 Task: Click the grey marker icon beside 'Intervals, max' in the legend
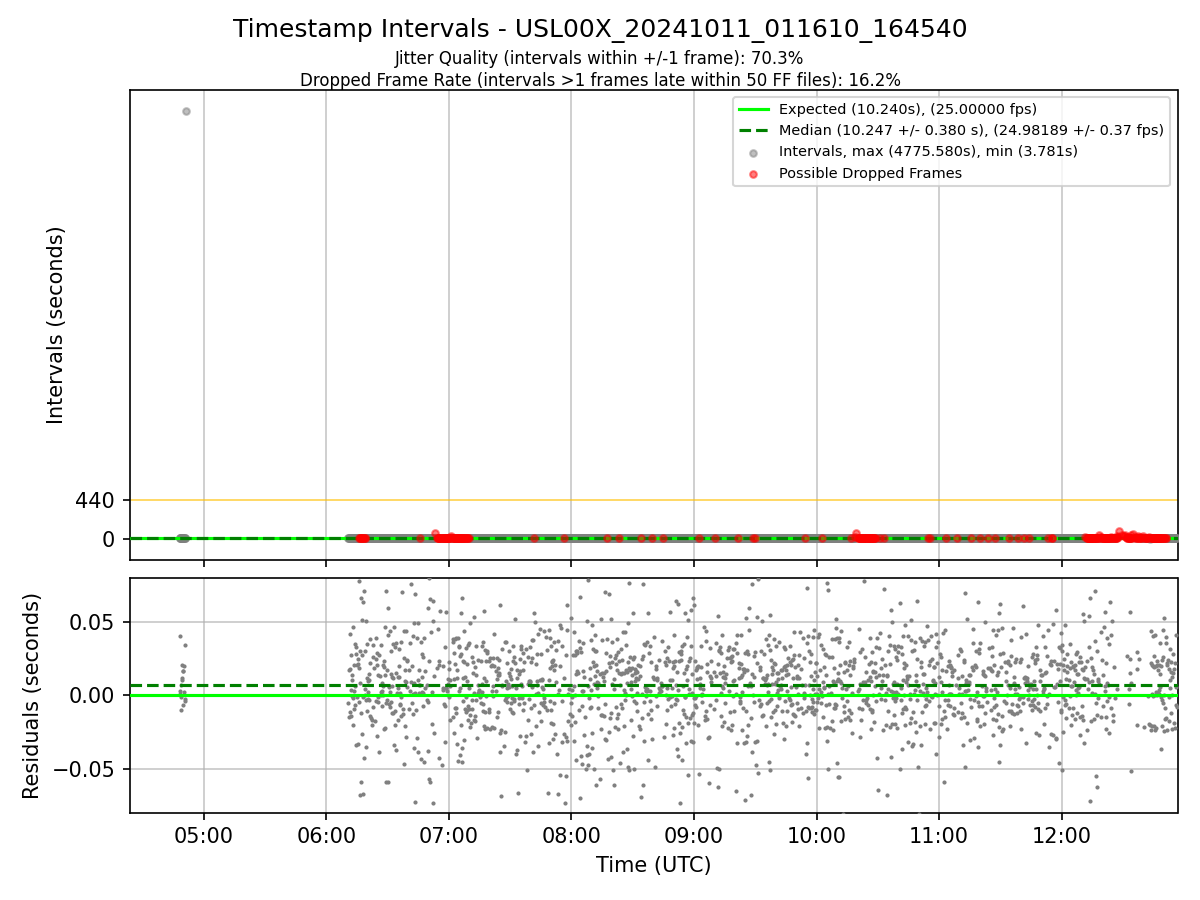[x=753, y=153]
